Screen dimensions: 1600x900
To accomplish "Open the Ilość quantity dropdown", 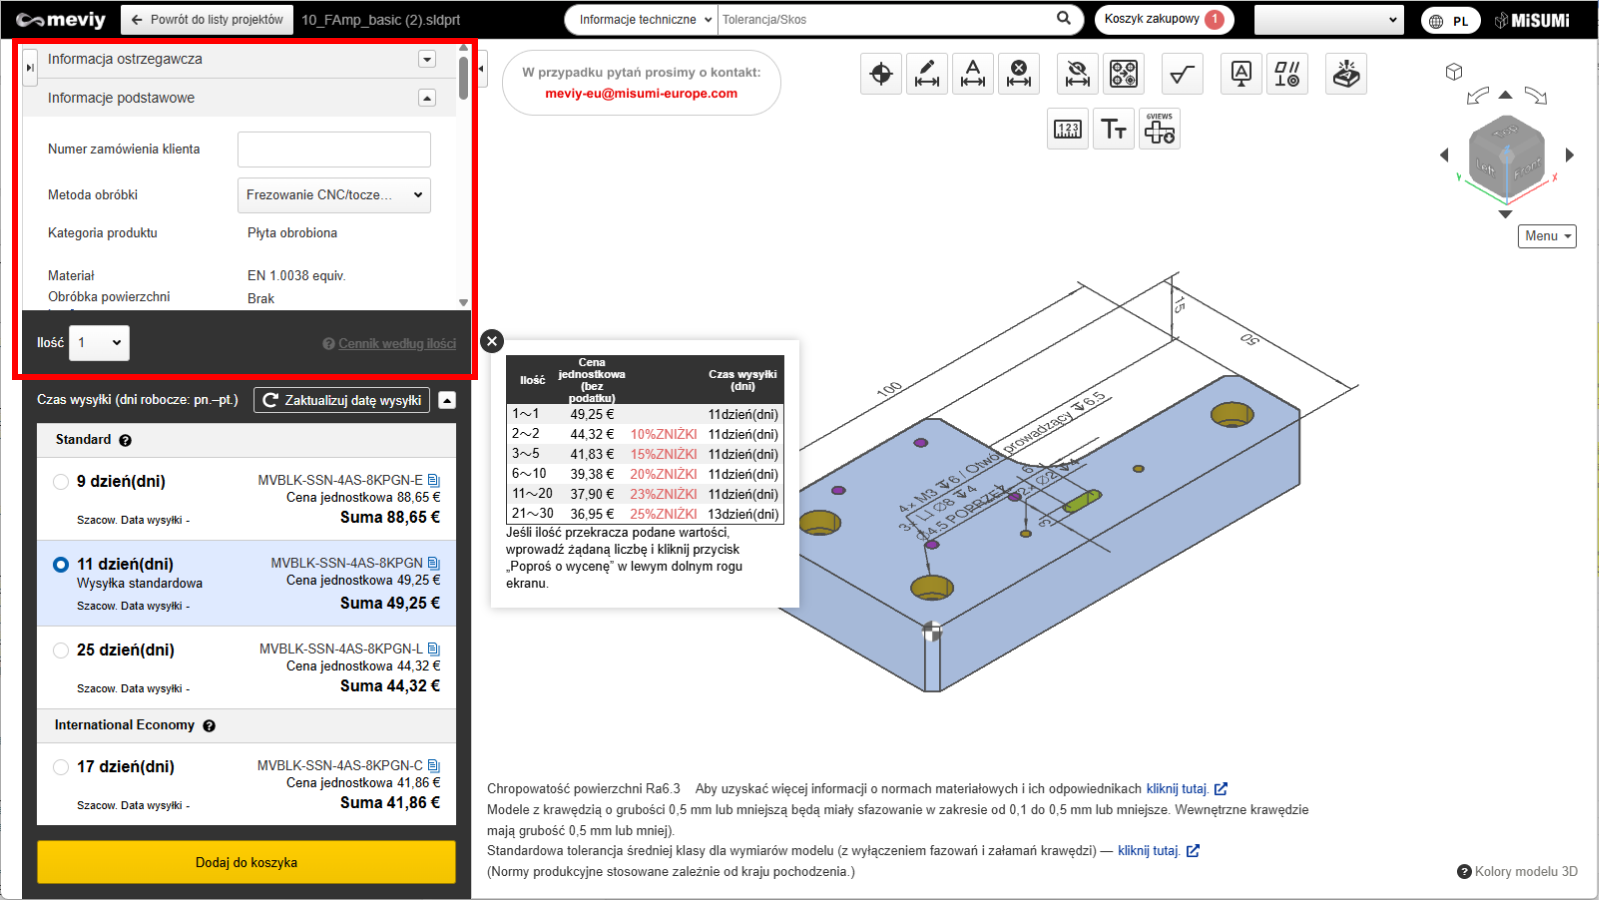I will [x=99, y=343].
